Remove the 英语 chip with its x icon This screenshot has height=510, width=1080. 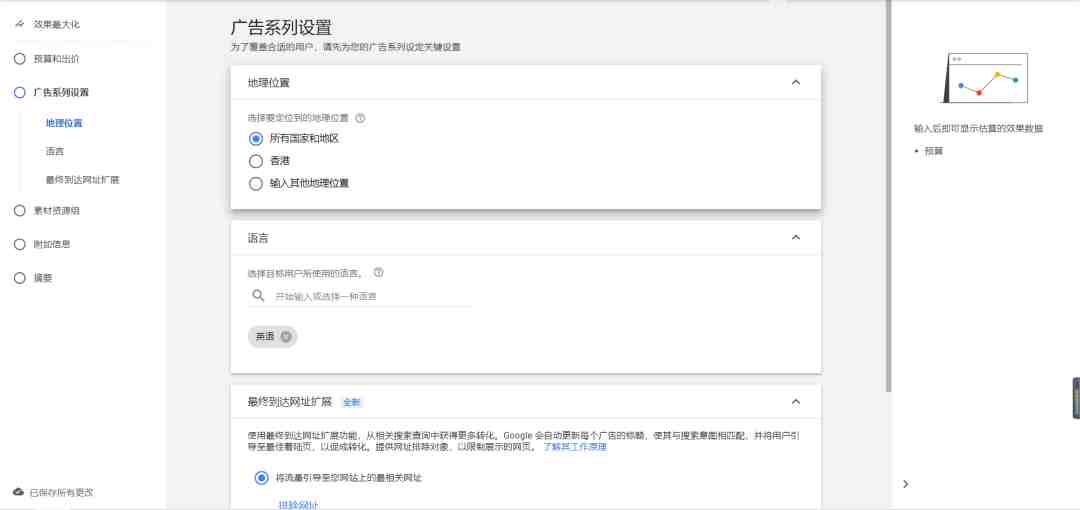(286, 336)
